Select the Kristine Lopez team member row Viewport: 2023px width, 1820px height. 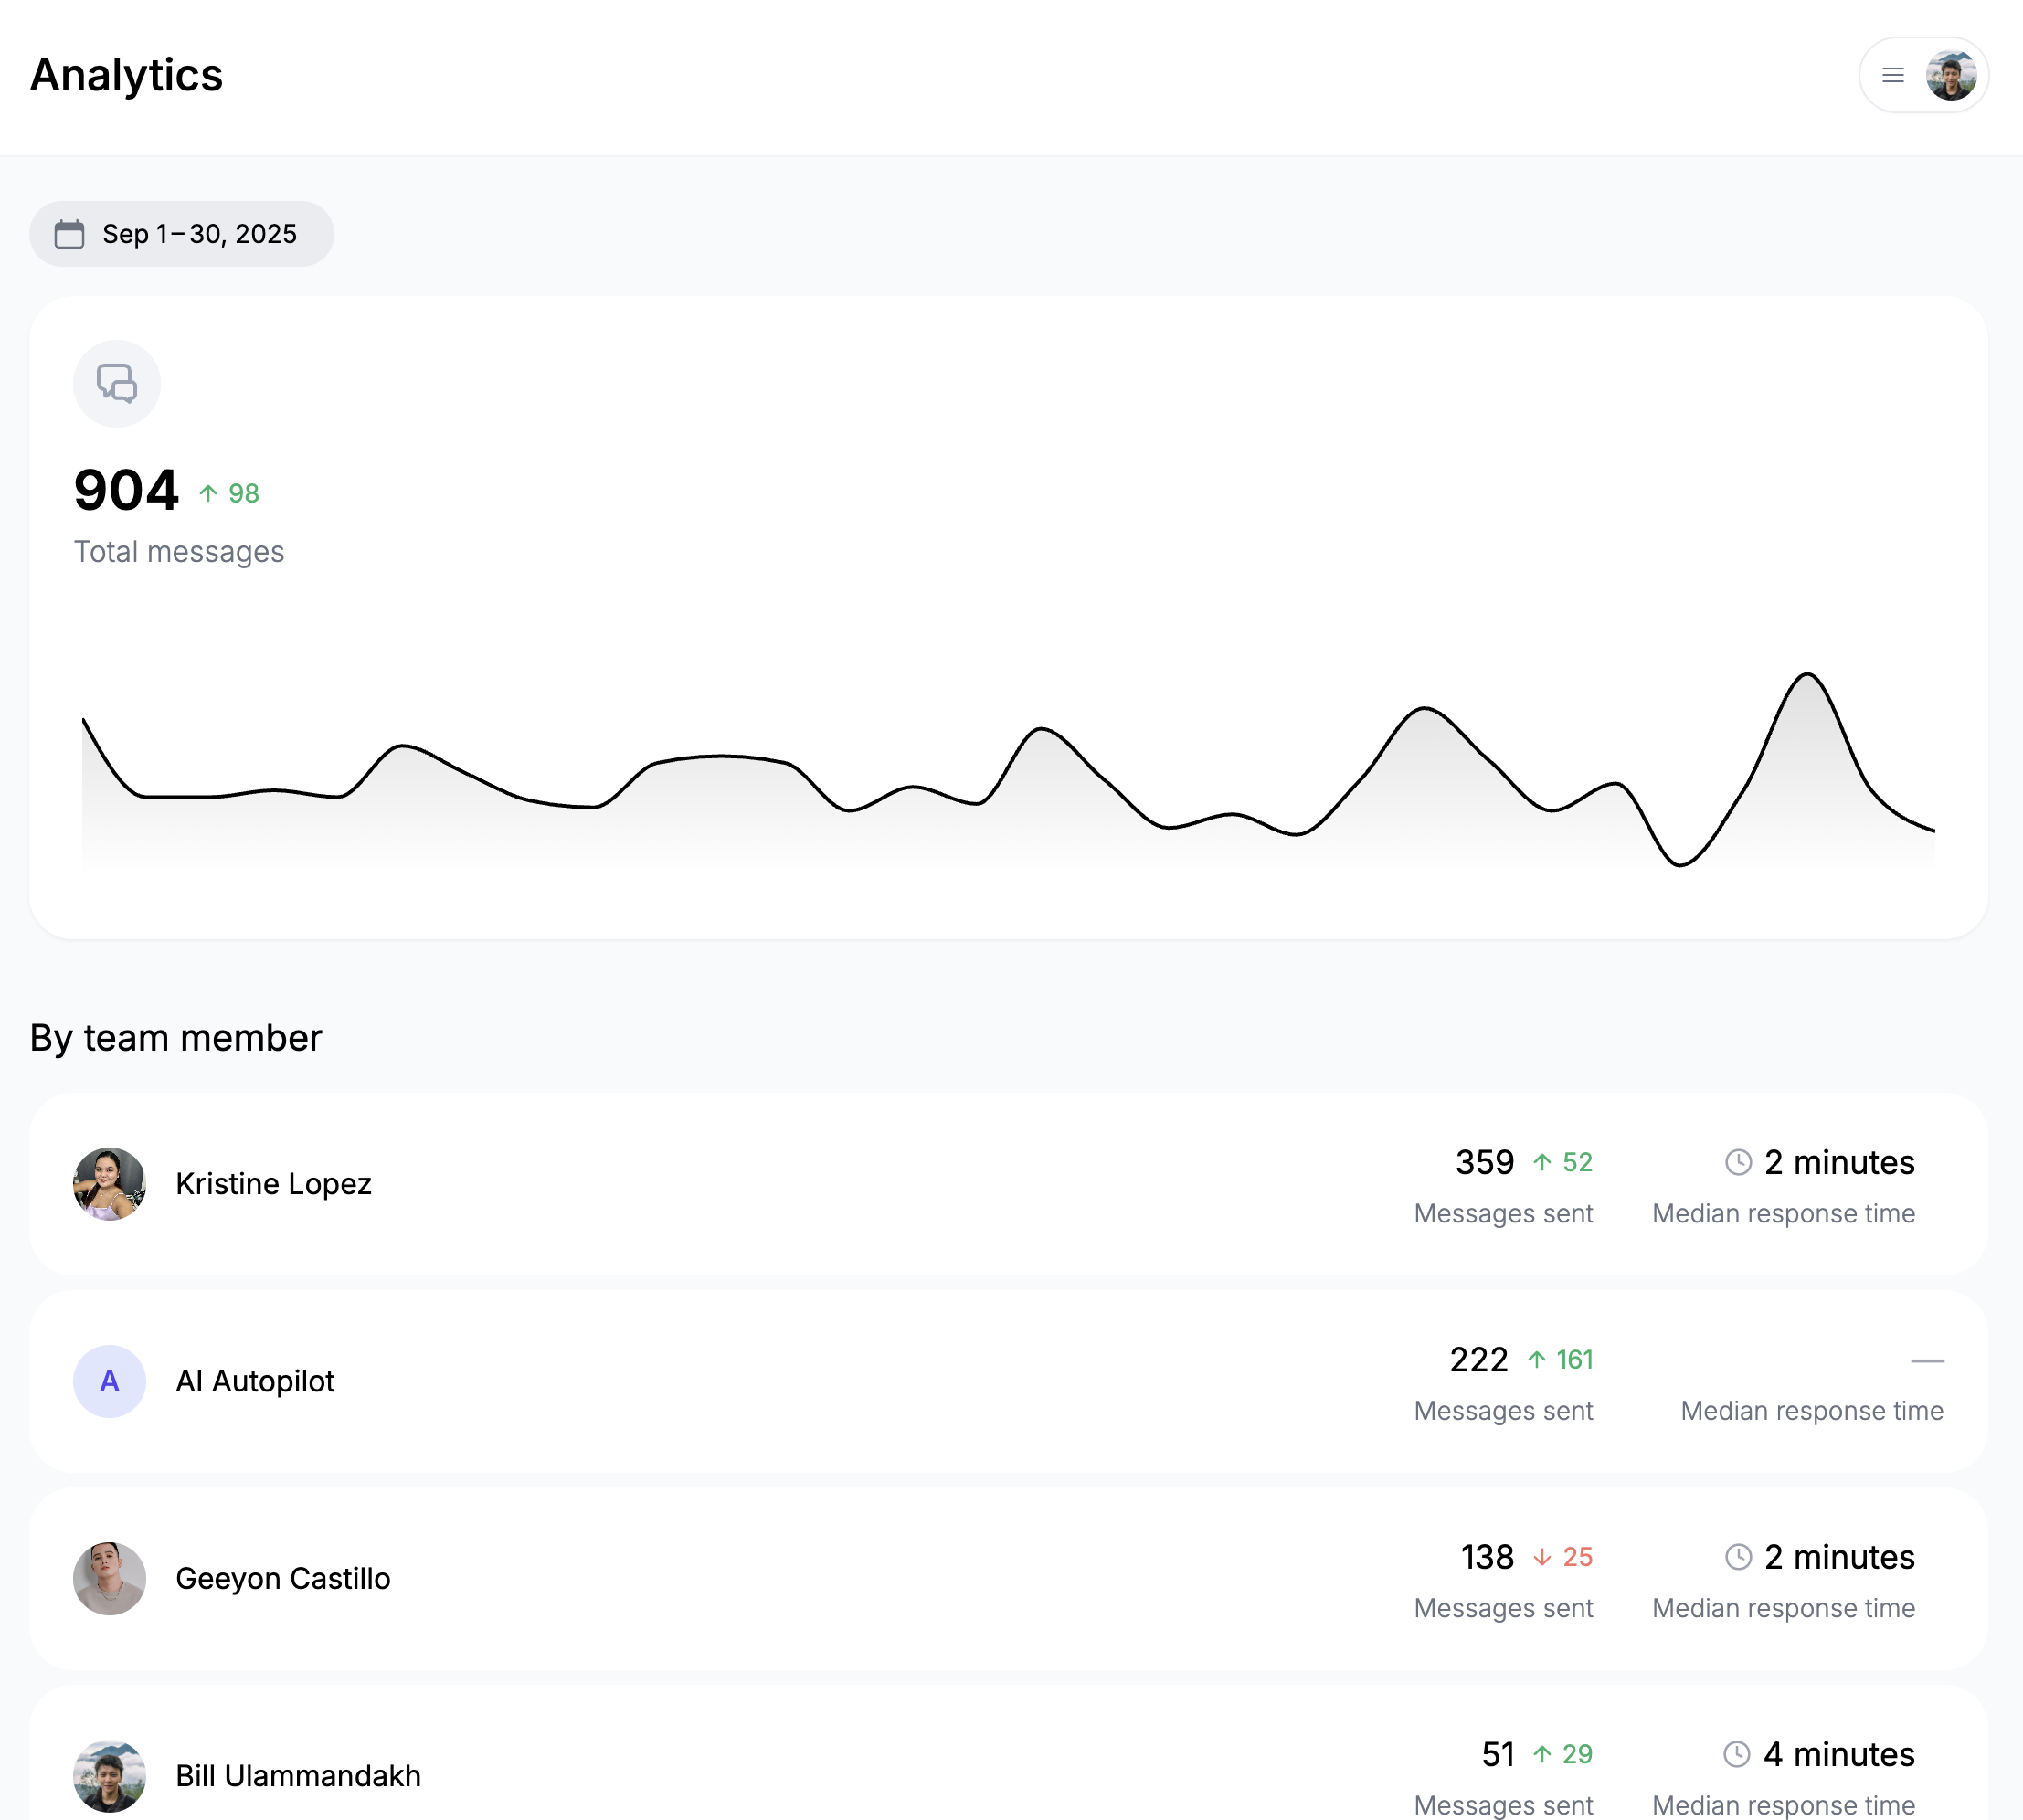pos(800,1183)
